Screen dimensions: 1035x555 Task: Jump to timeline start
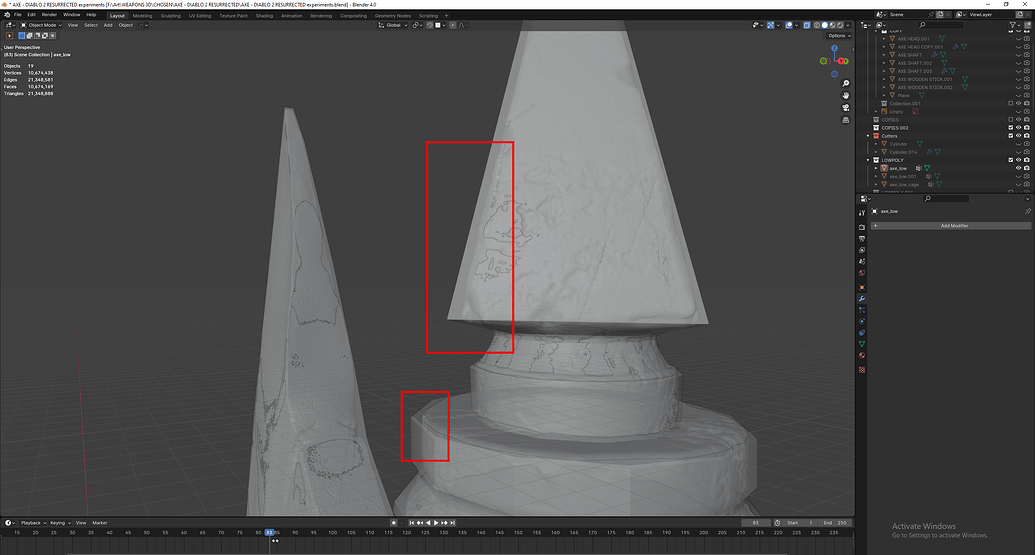(x=411, y=523)
